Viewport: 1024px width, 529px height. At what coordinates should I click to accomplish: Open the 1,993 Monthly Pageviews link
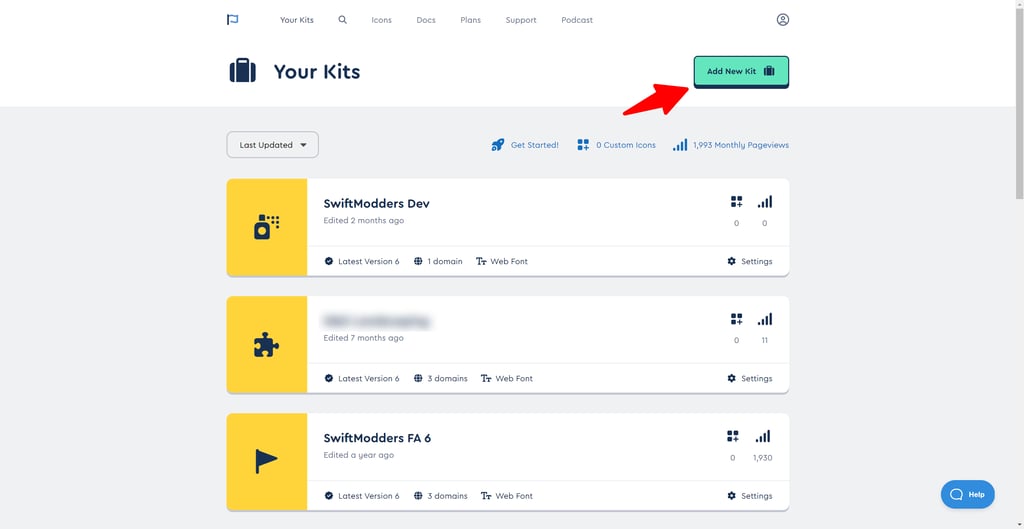click(x=741, y=146)
